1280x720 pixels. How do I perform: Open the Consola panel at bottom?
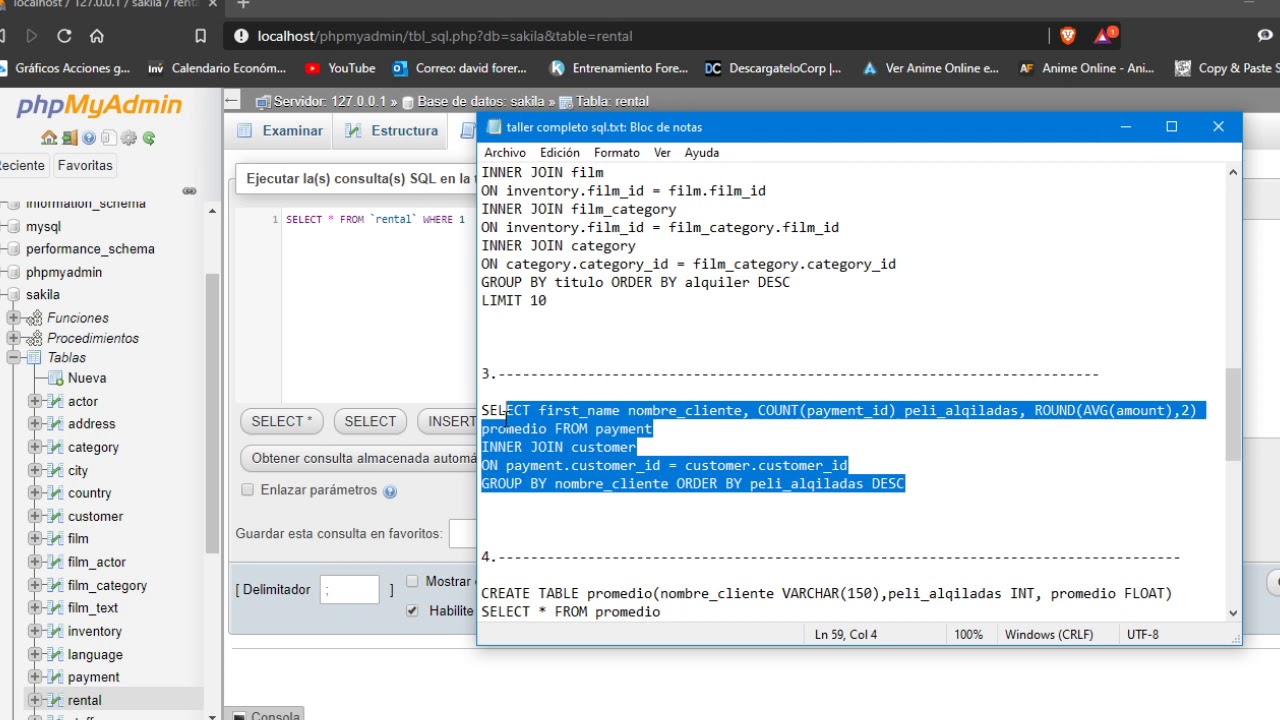click(x=266, y=716)
